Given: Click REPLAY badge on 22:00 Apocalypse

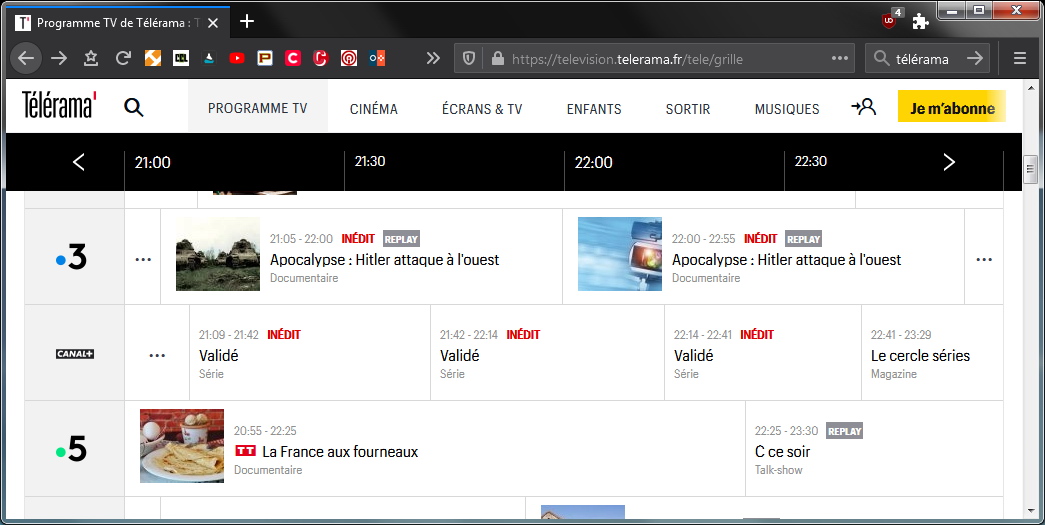Looking at the screenshot, I should click(x=803, y=239).
